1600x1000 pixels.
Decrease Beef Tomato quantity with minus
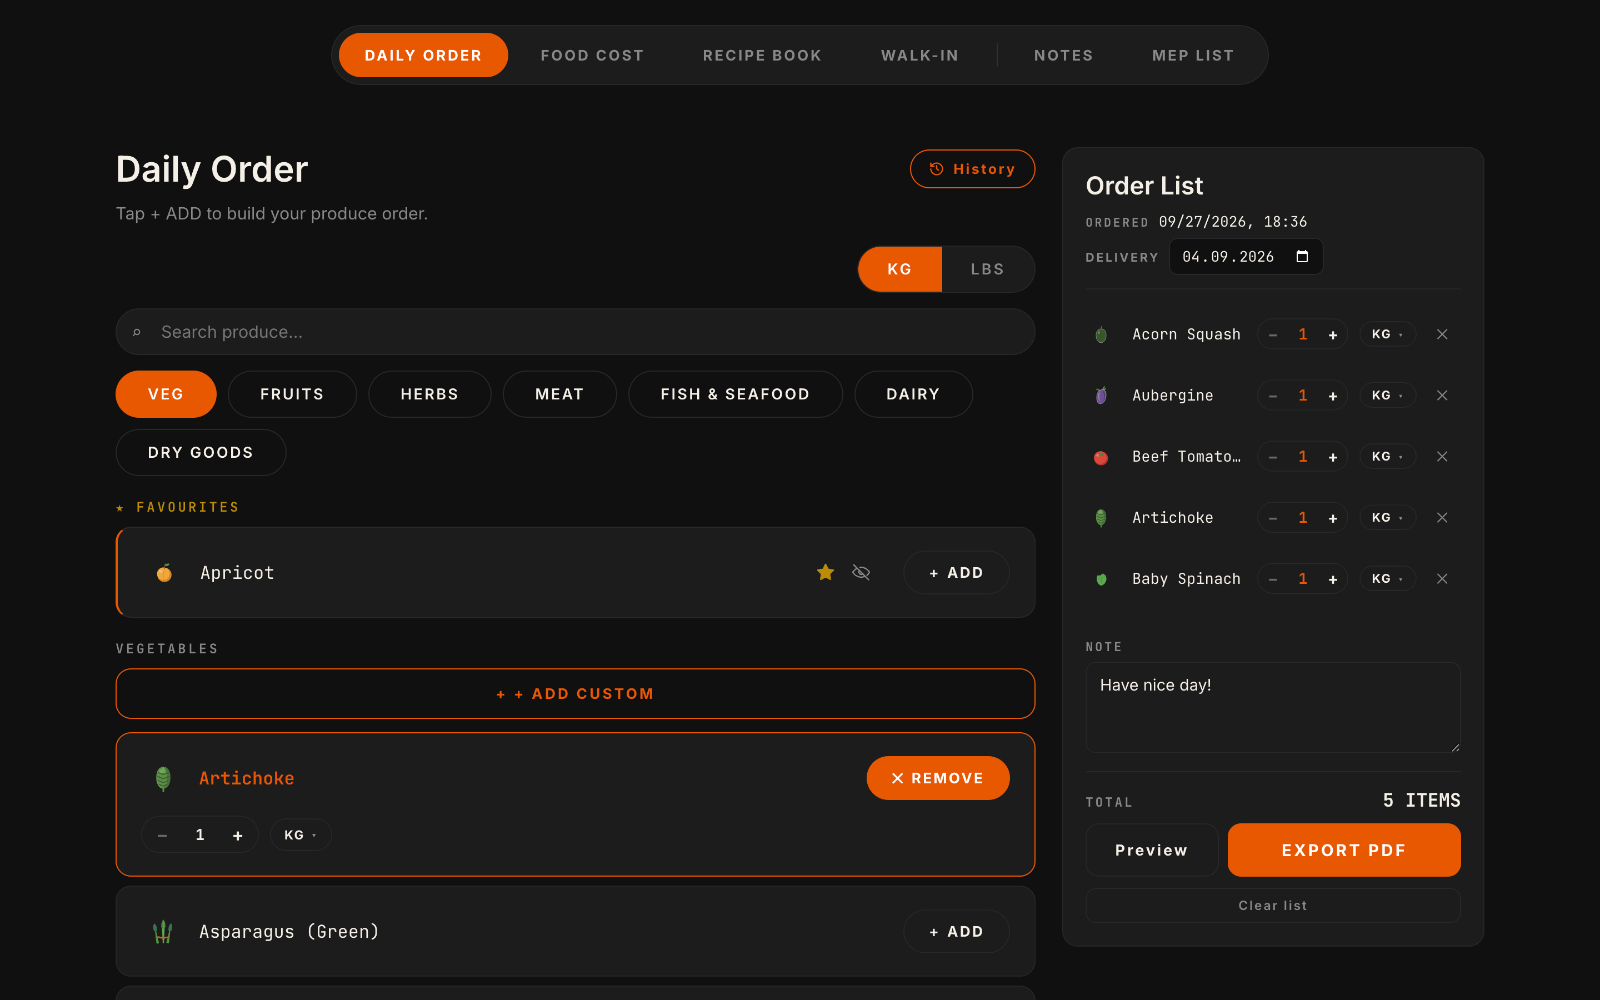click(1273, 457)
